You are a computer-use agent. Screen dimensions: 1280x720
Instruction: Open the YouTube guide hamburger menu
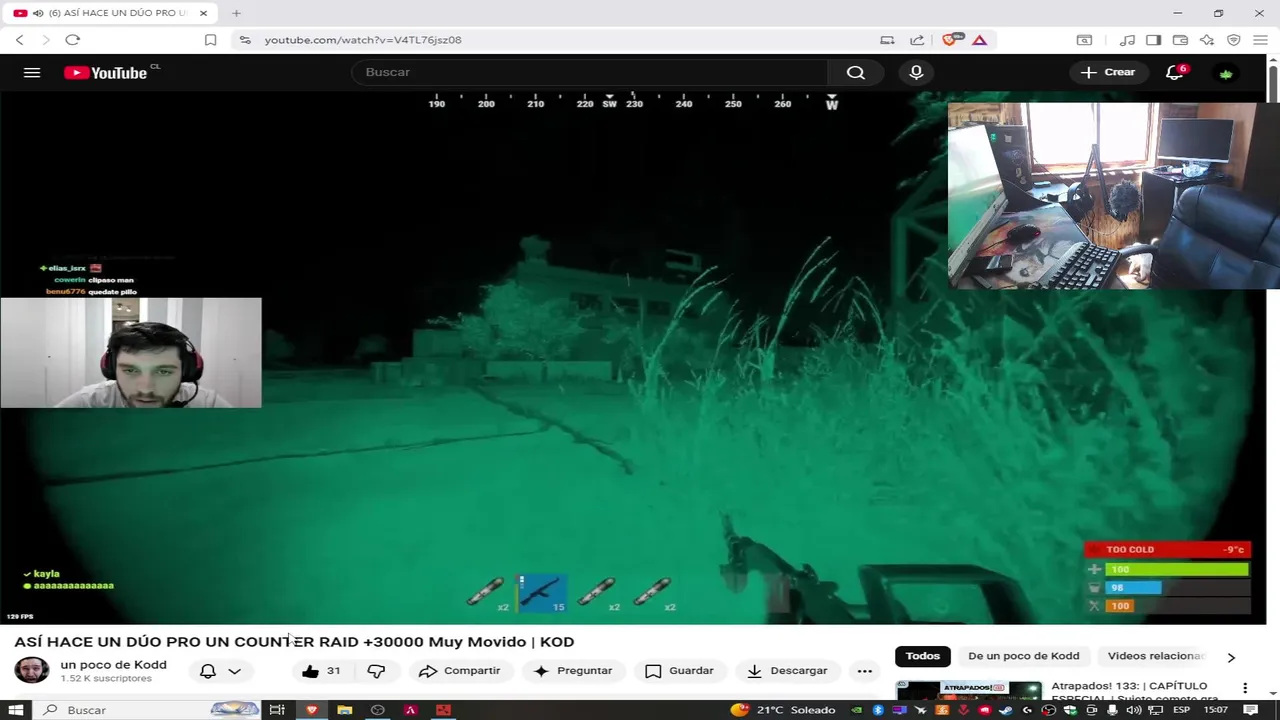point(32,72)
